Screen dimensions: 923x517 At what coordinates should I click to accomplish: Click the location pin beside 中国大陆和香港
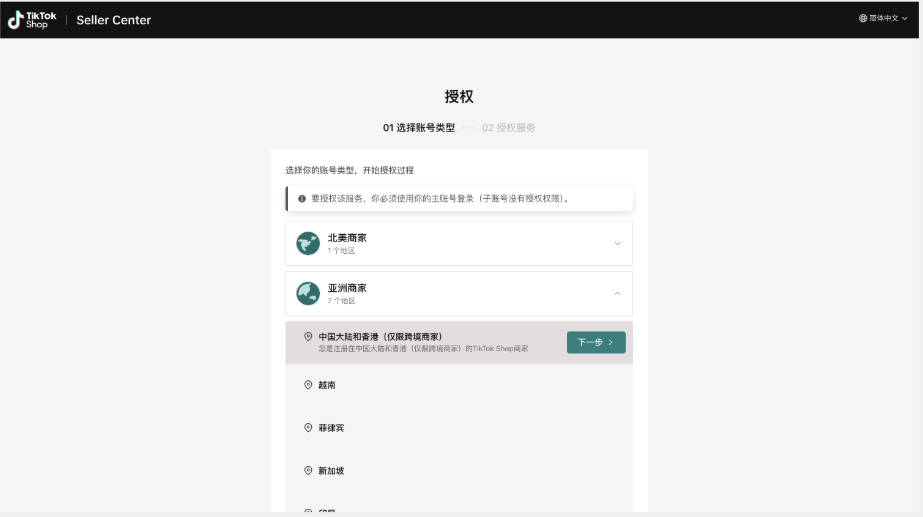click(x=308, y=337)
